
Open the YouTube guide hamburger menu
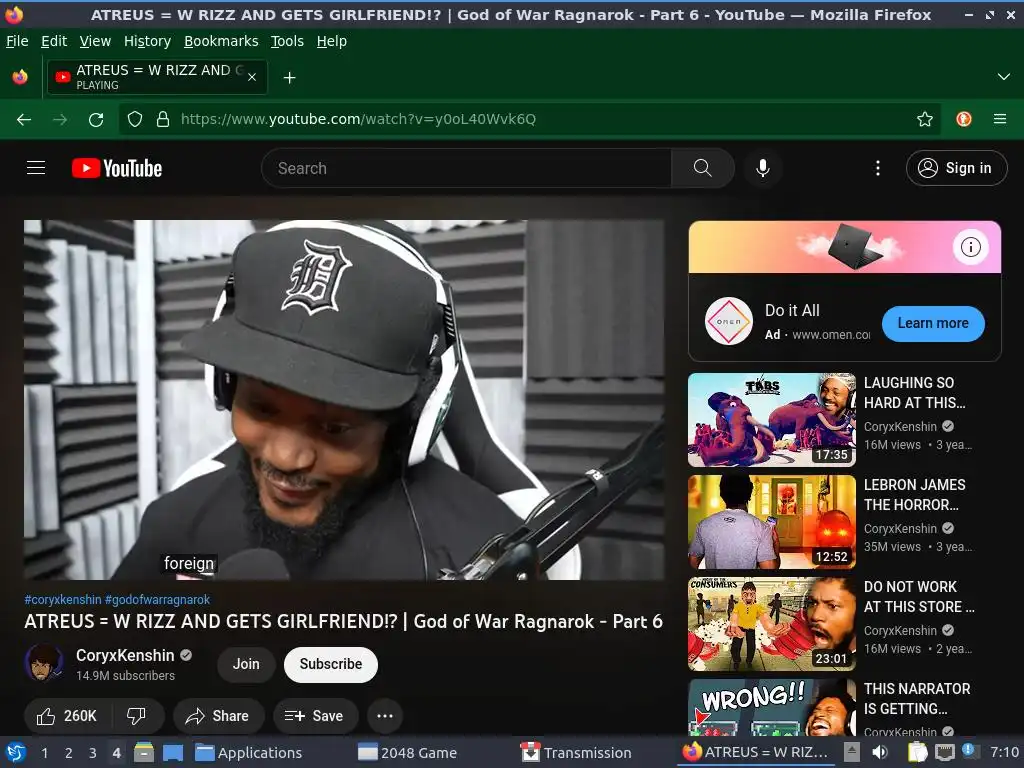point(36,168)
